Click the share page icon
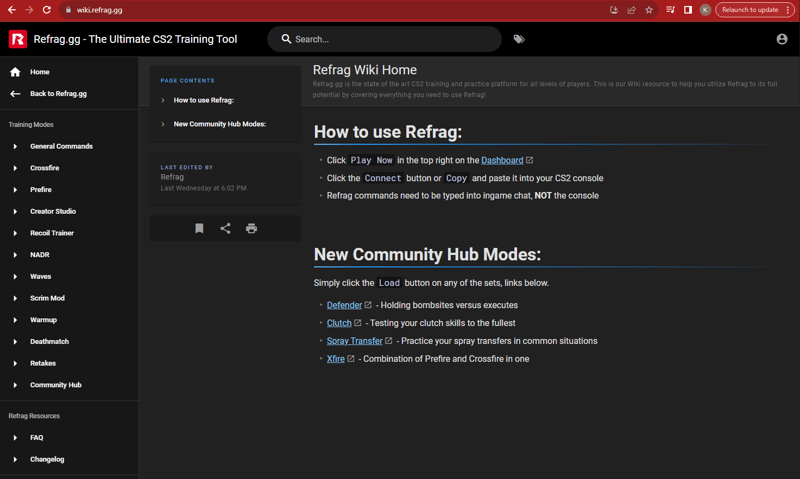800x479 pixels. click(x=226, y=228)
